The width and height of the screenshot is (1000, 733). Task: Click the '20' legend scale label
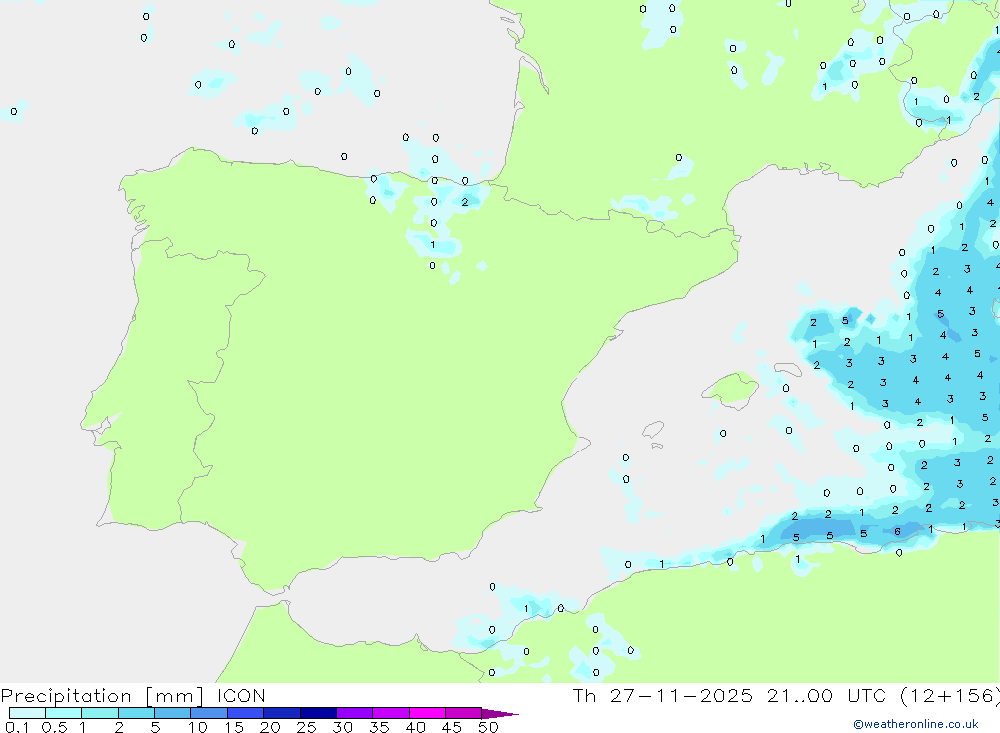270,727
